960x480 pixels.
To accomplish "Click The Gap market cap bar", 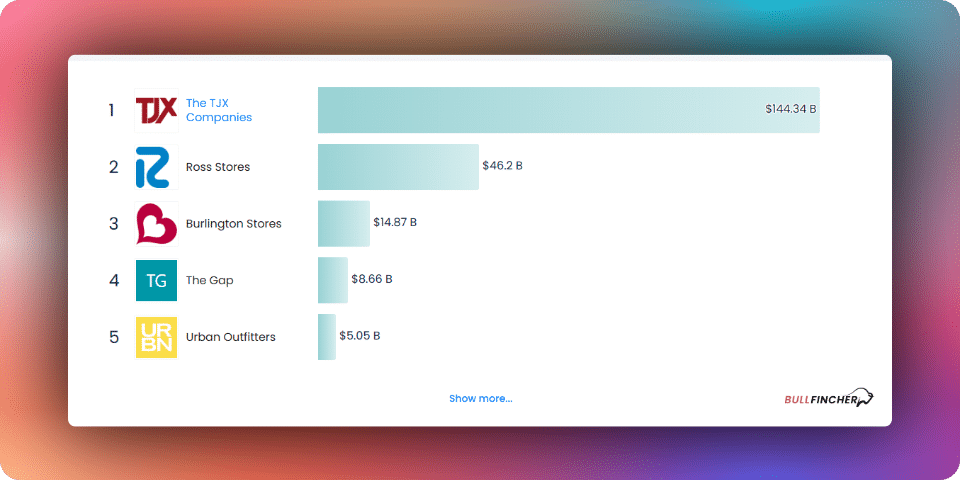I will (x=332, y=280).
